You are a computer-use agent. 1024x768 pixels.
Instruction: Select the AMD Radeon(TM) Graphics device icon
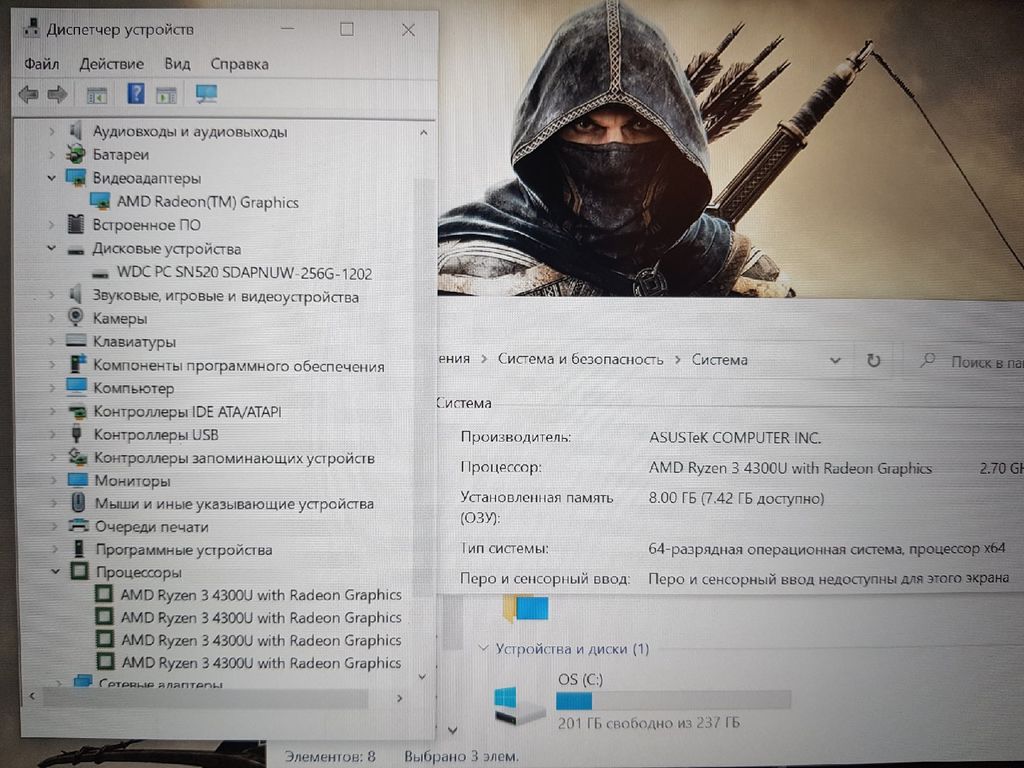click(x=100, y=201)
